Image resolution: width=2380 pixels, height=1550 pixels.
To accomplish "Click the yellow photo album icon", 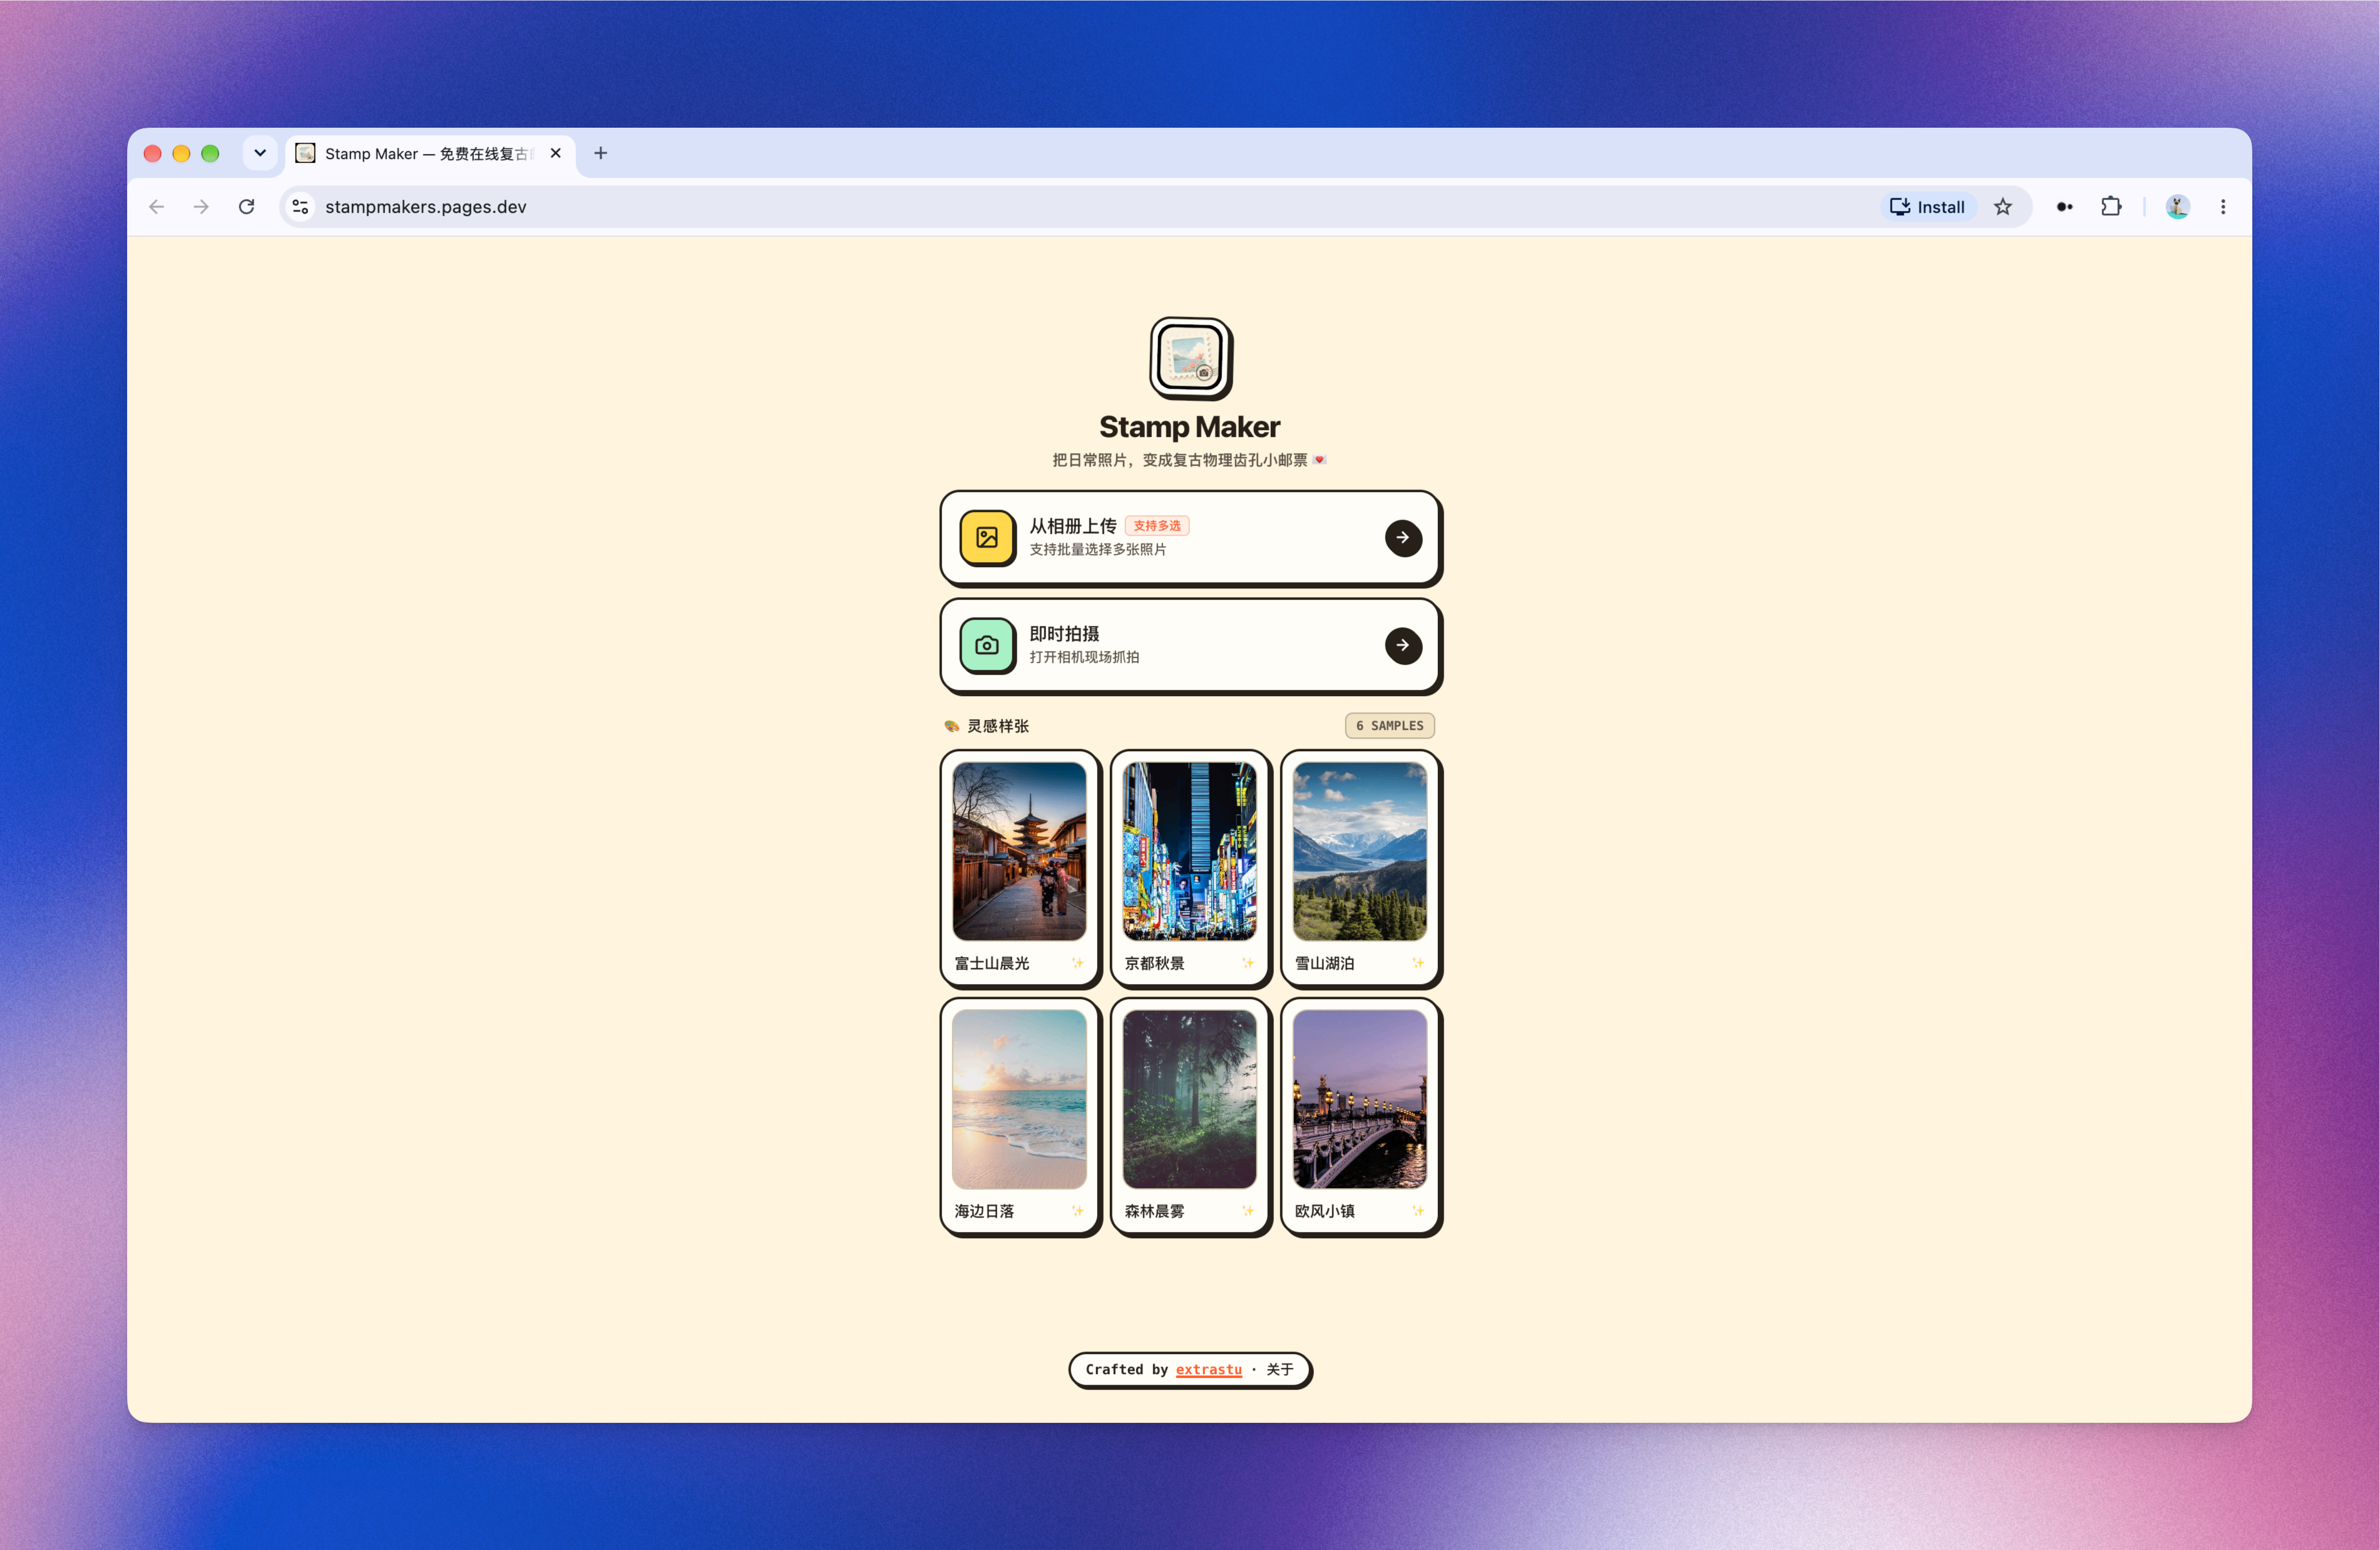I will pyautogui.click(x=987, y=538).
